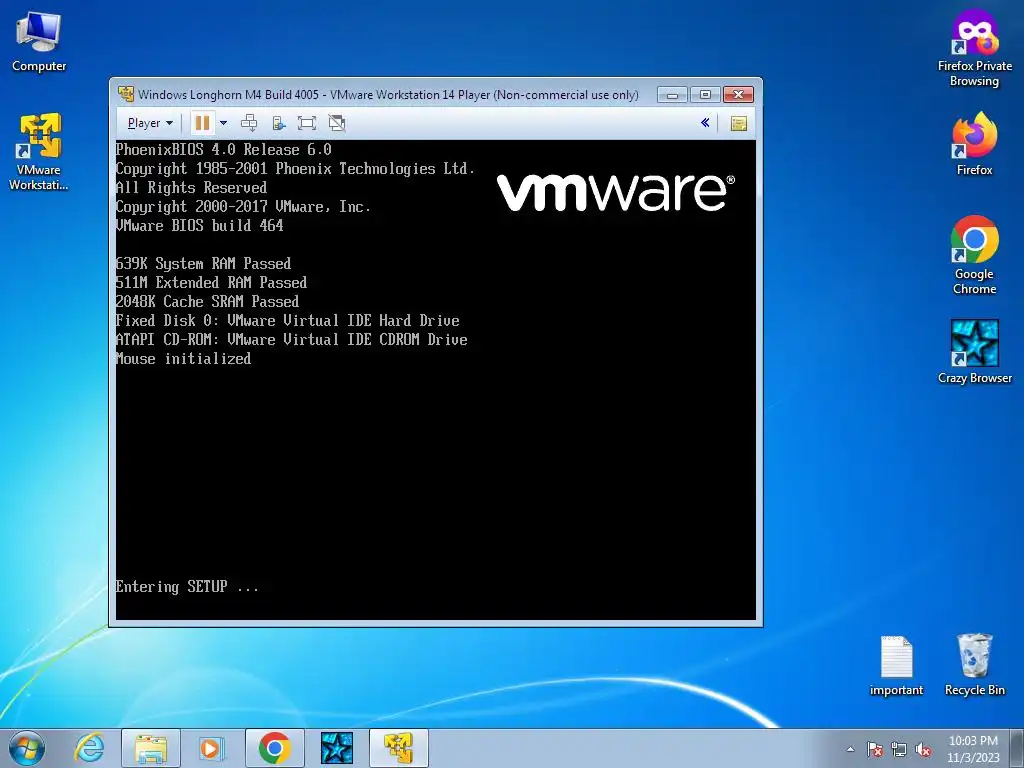
Task: Open the Player menu in VMware
Action: click(150, 123)
